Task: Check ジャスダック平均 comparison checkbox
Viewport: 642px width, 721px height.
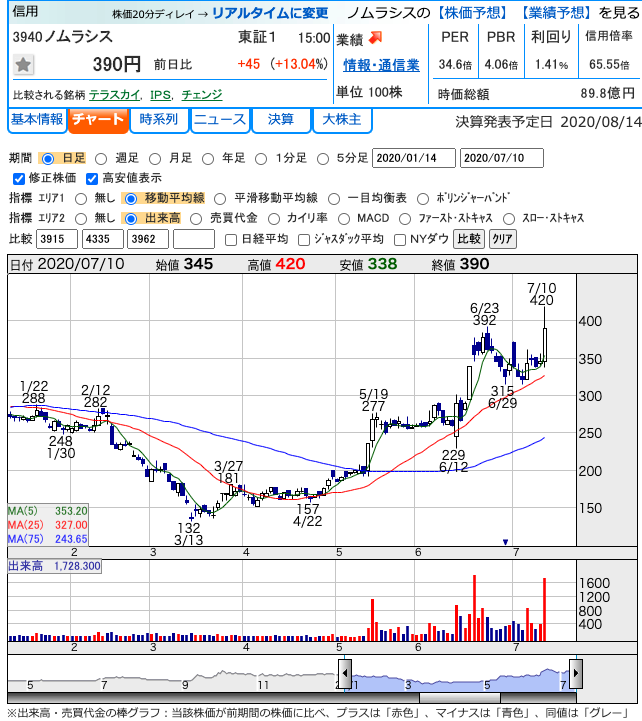Action: click(304, 240)
